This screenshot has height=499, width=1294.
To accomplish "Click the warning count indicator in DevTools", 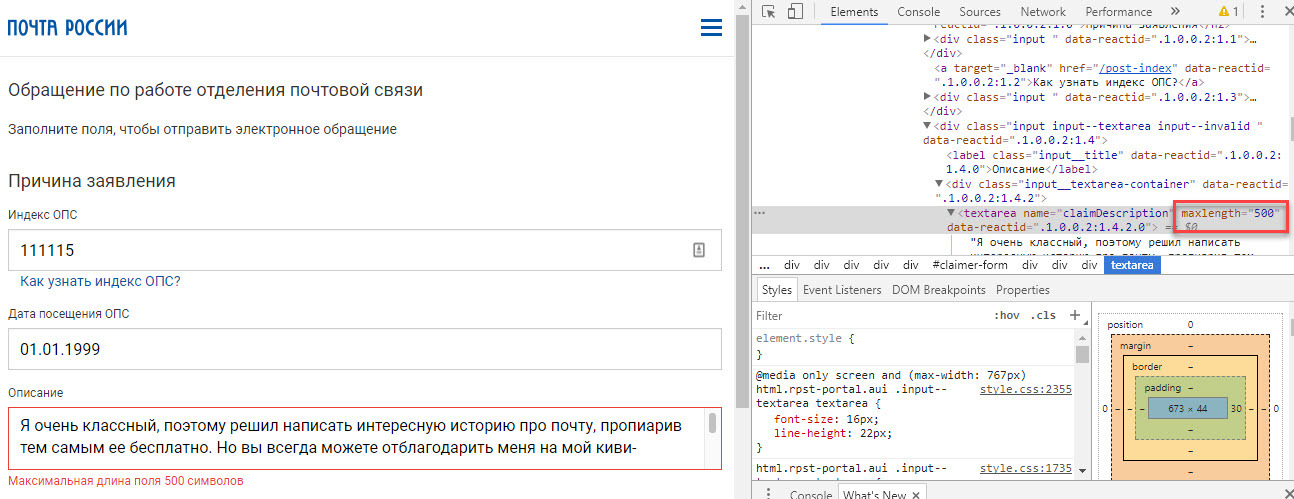I will tap(1228, 12).
